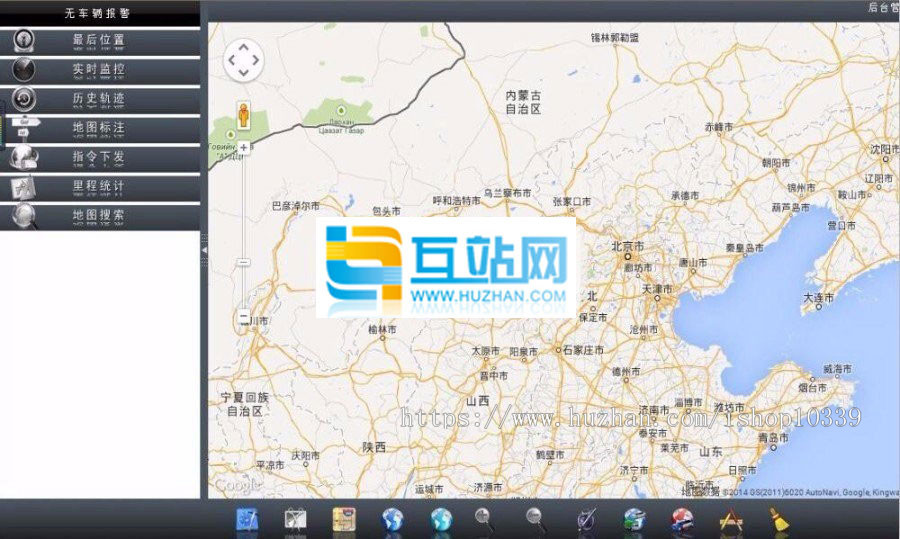
Task: Open the blue blueprint pencil dock icon
Action: pyautogui.click(x=247, y=519)
